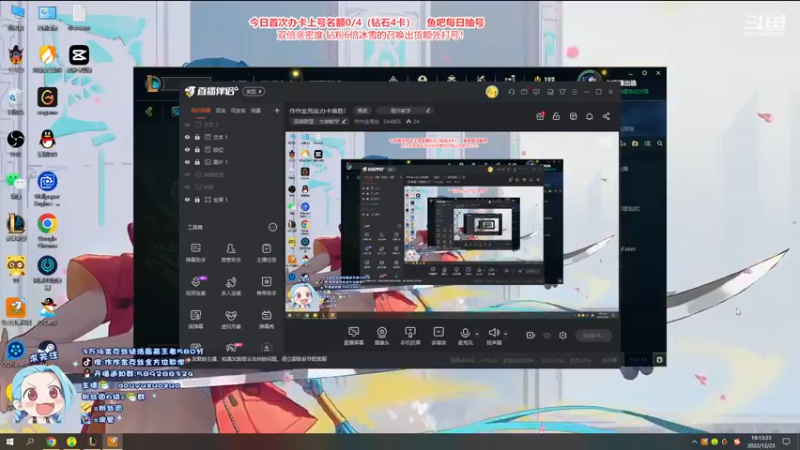
Task: Click the share icon above the preview
Action: click(x=606, y=116)
